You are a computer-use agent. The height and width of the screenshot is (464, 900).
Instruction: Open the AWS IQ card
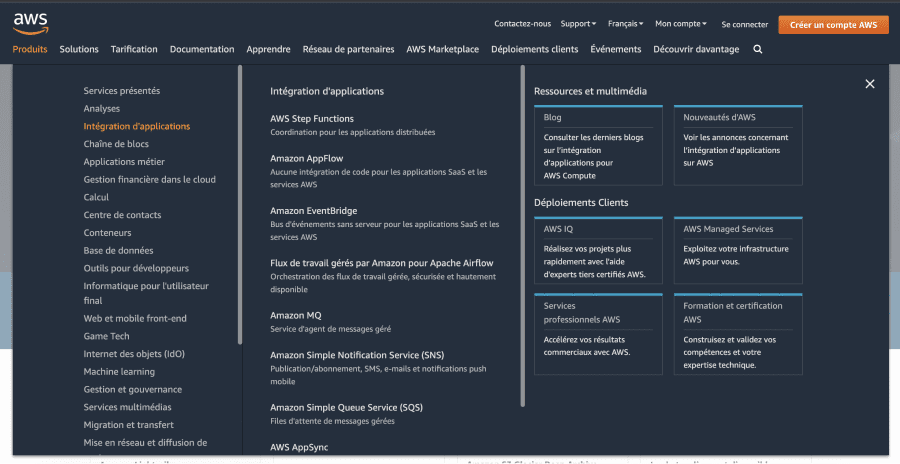[x=598, y=250]
